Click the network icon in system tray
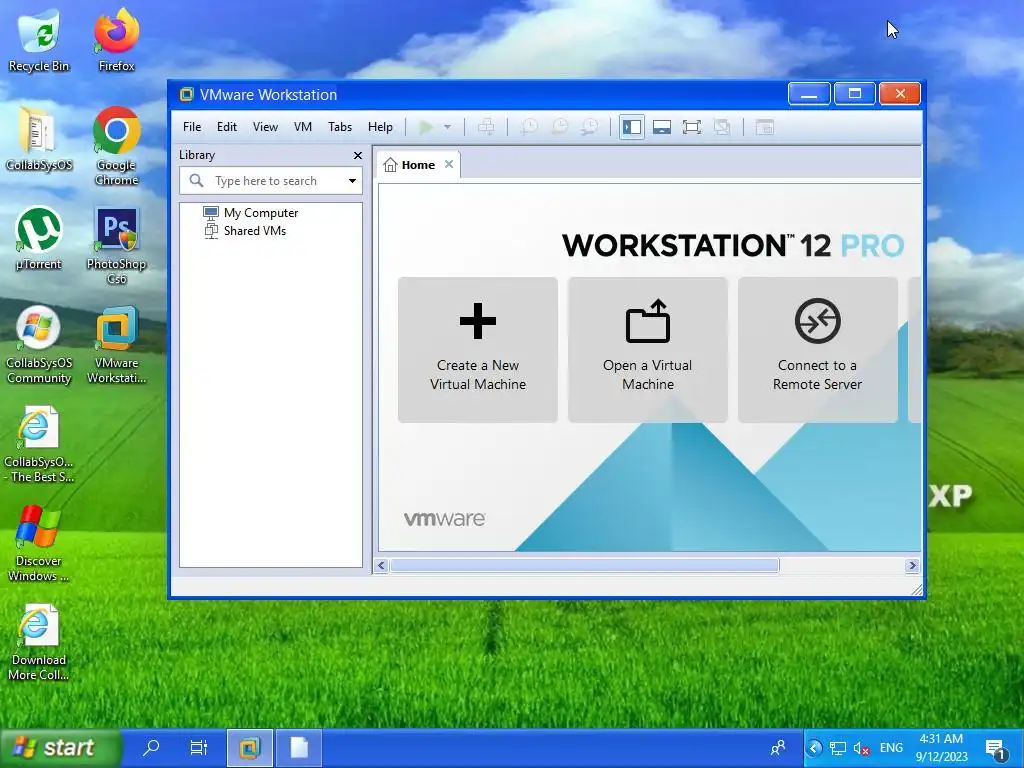The image size is (1024, 768). pyautogui.click(x=837, y=748)
